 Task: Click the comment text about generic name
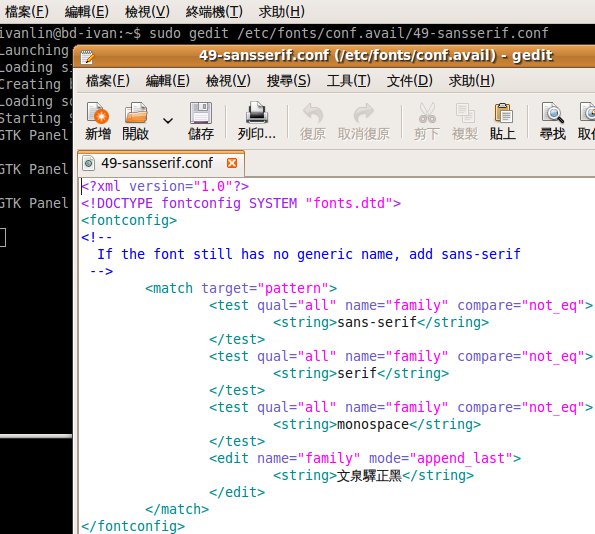pyautogui.click(x=309, y=254)
